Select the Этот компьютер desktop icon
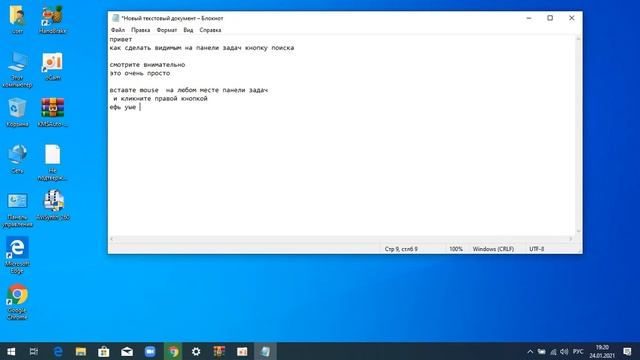The width and height of the screenshot is (640, 360). (x=17, y=69)
